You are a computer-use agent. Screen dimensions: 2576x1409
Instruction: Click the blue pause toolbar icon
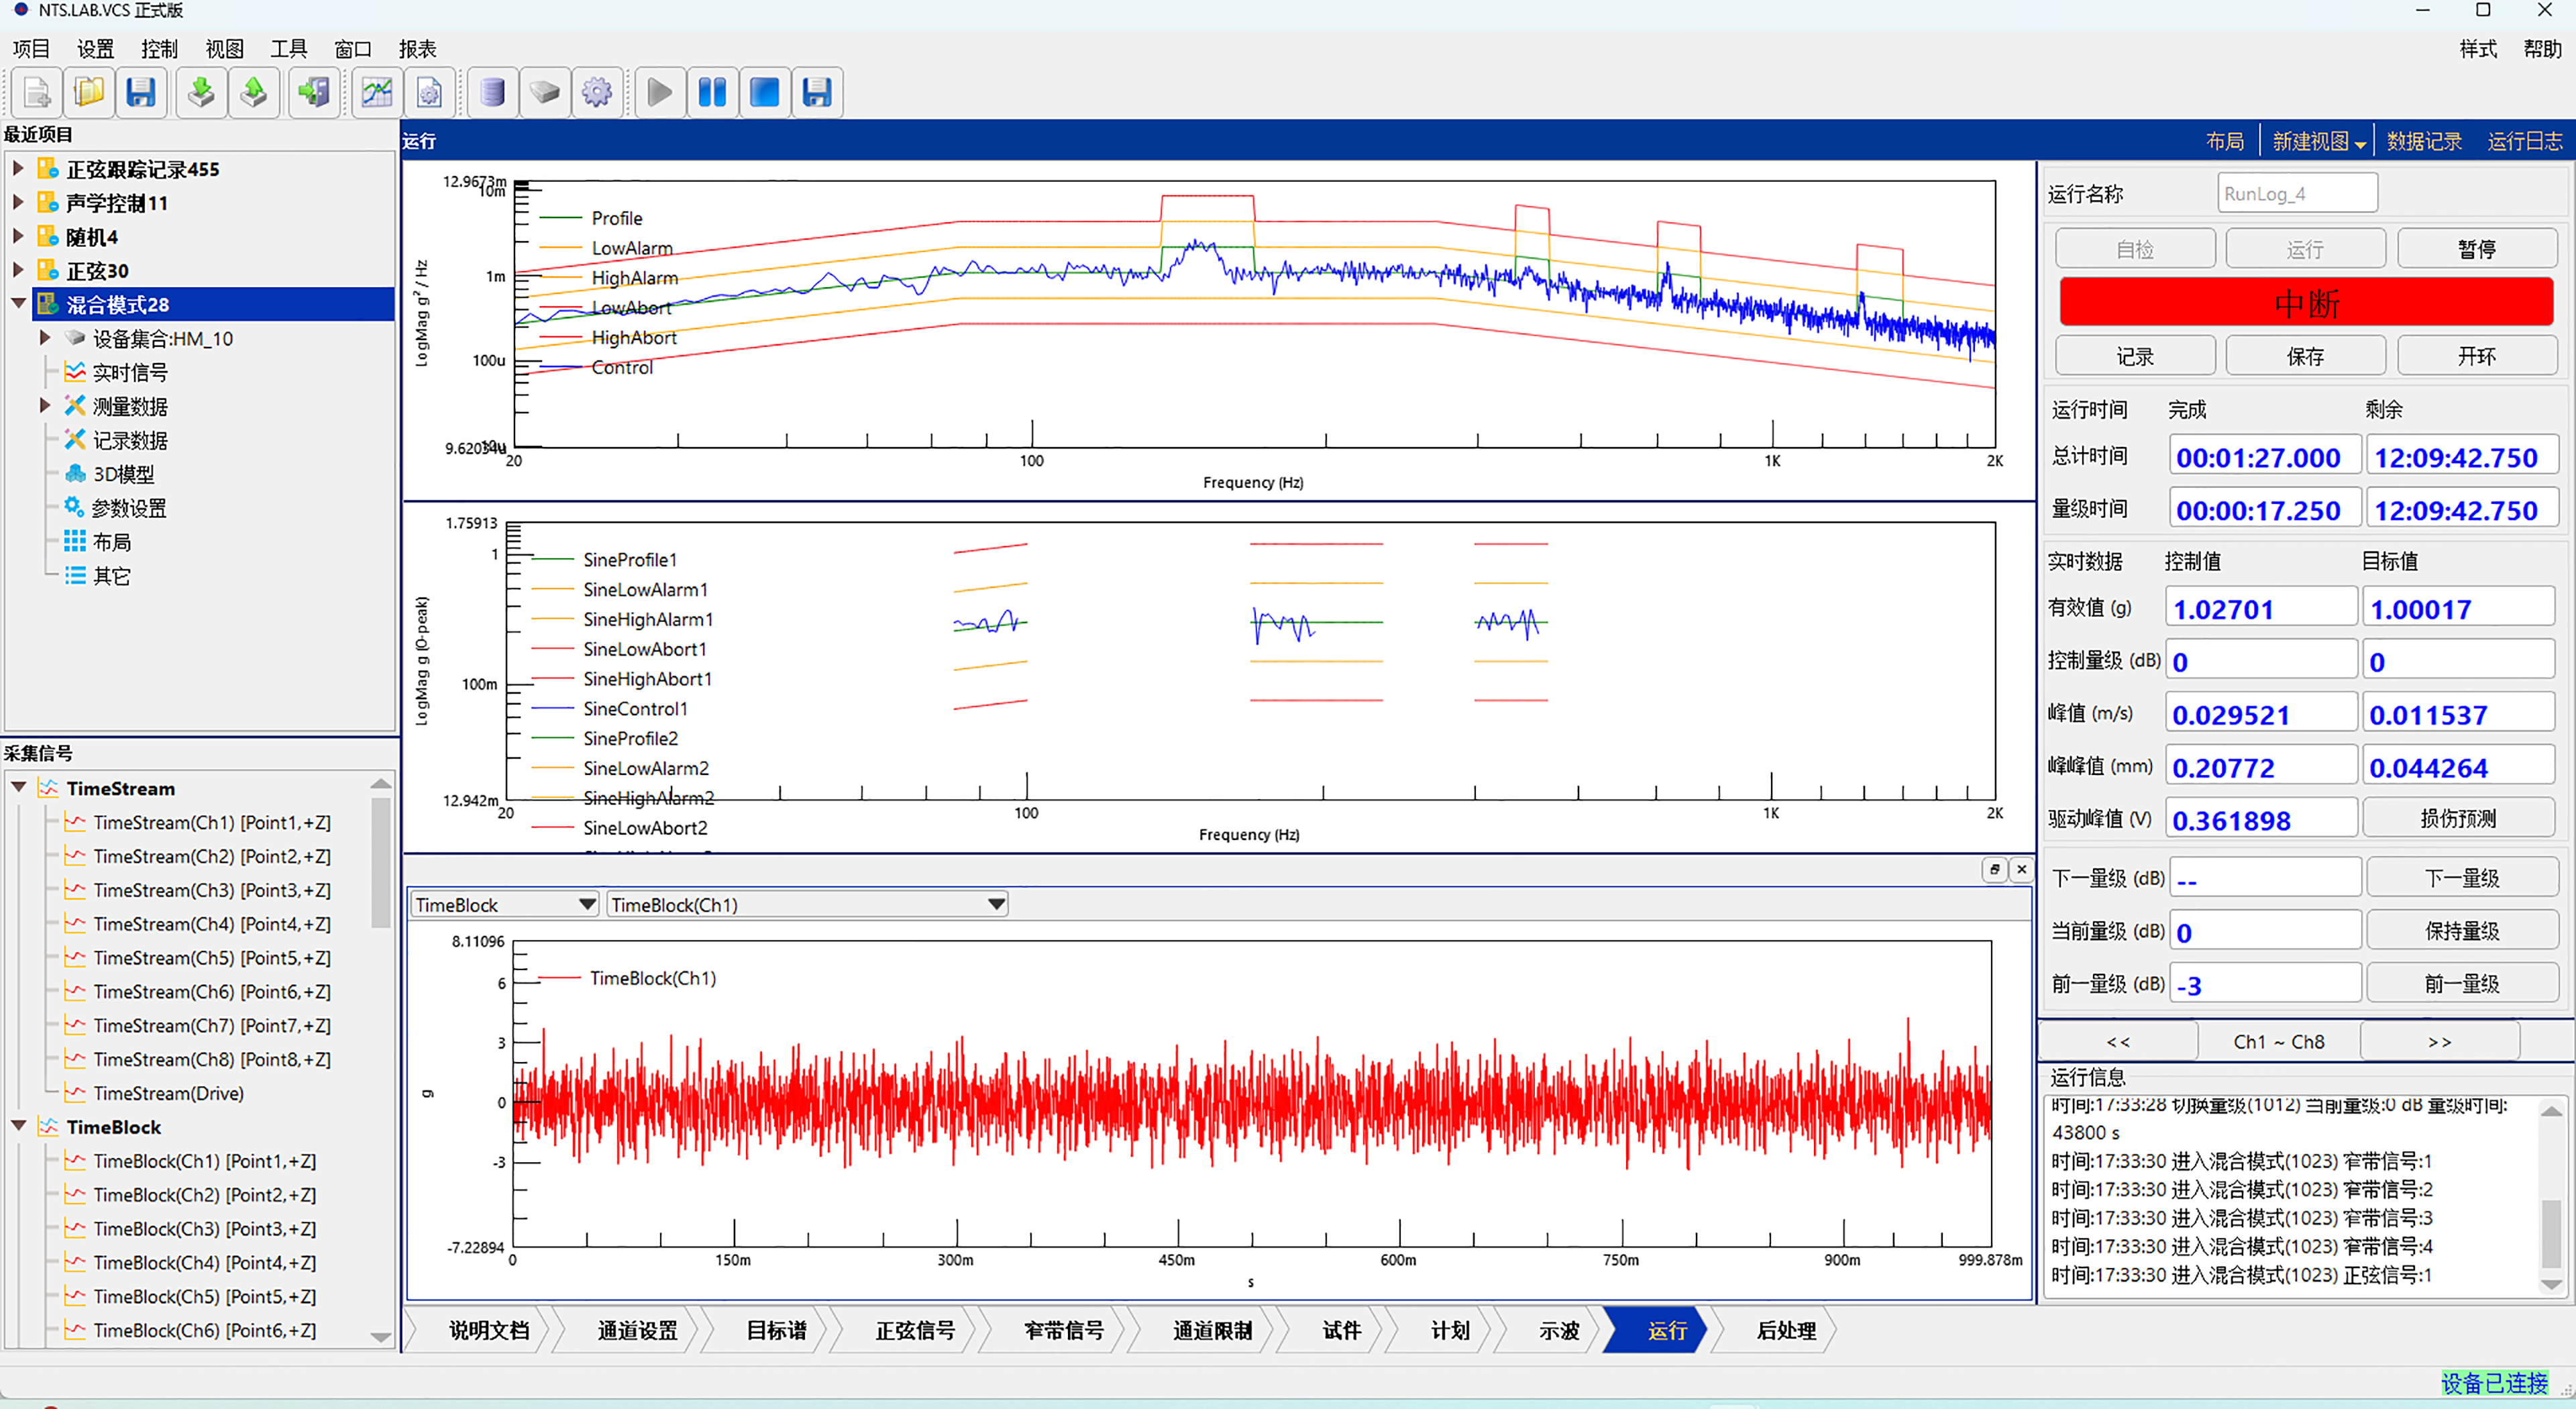[x=712, y=93]
